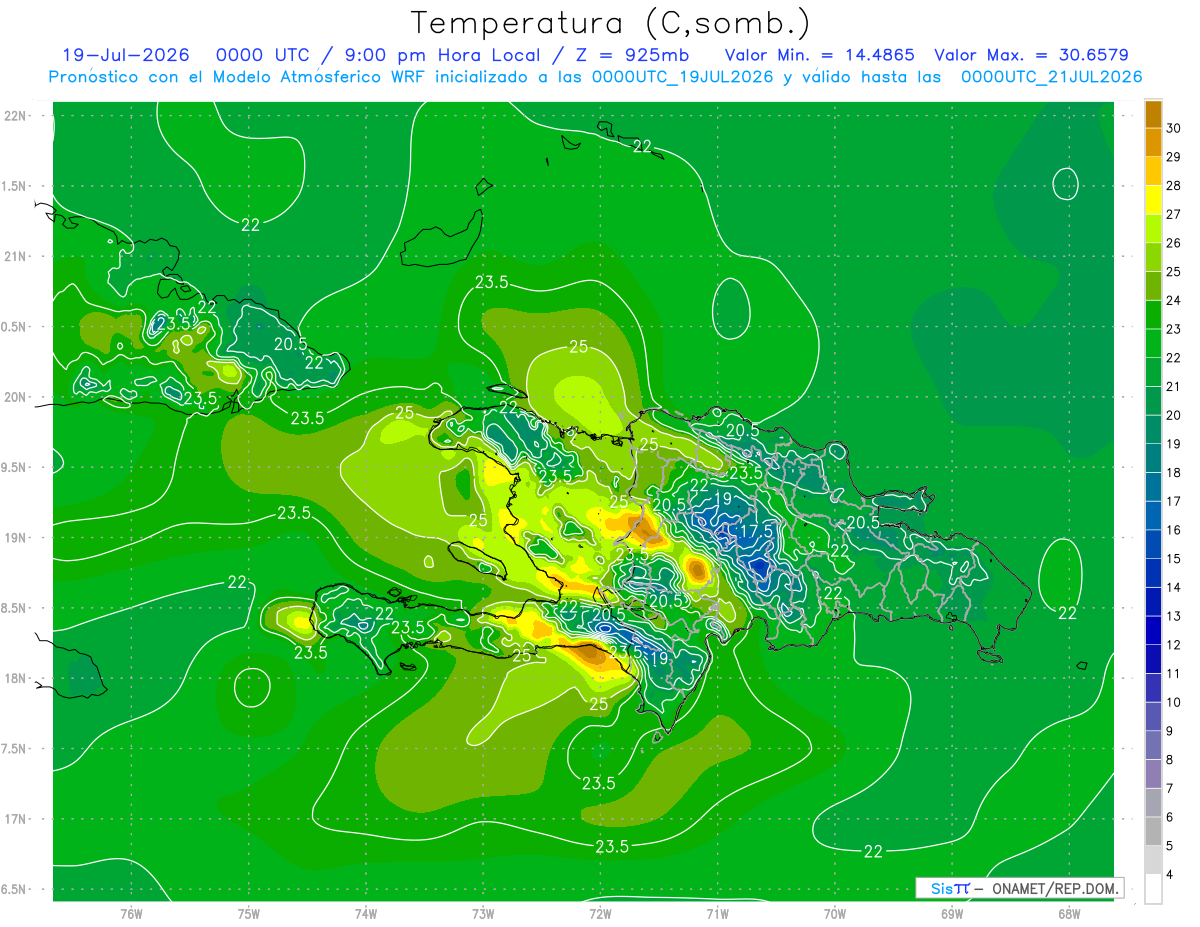1200x927 pixels.
Task: Click the legend value "26"
Action: [1174, 243]
